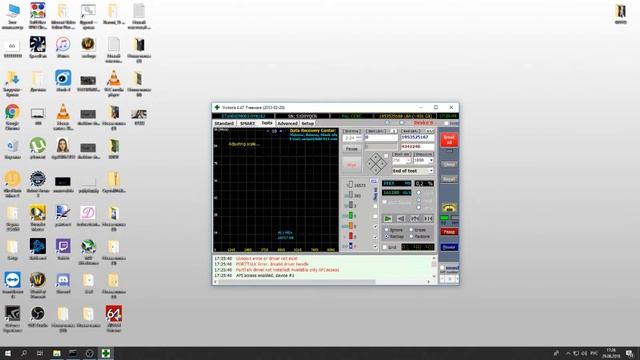Image resolution: width=640 pixels, height=360 pixels.
Task: Toggle the checkbox beside the green timing block
Action: pos(375,216)
